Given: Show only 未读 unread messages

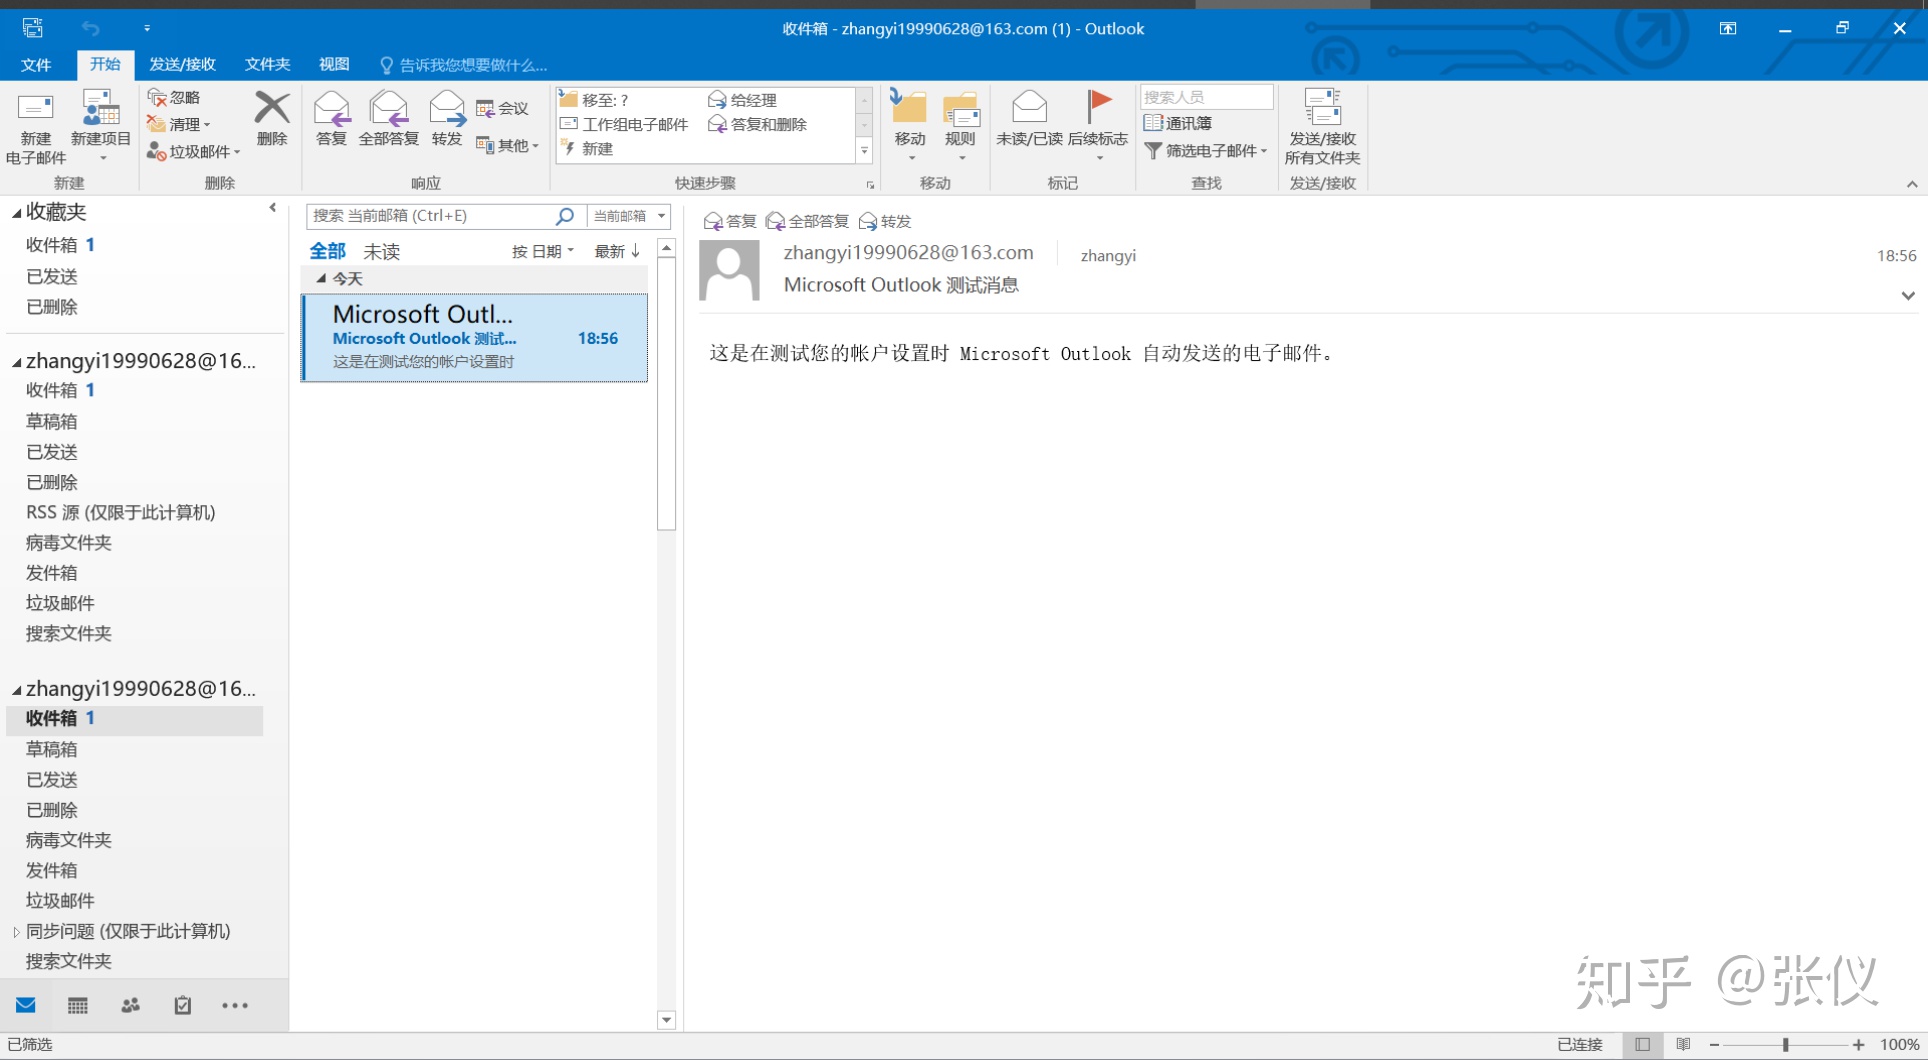Looking at the screenshot, I should [381, 251].
